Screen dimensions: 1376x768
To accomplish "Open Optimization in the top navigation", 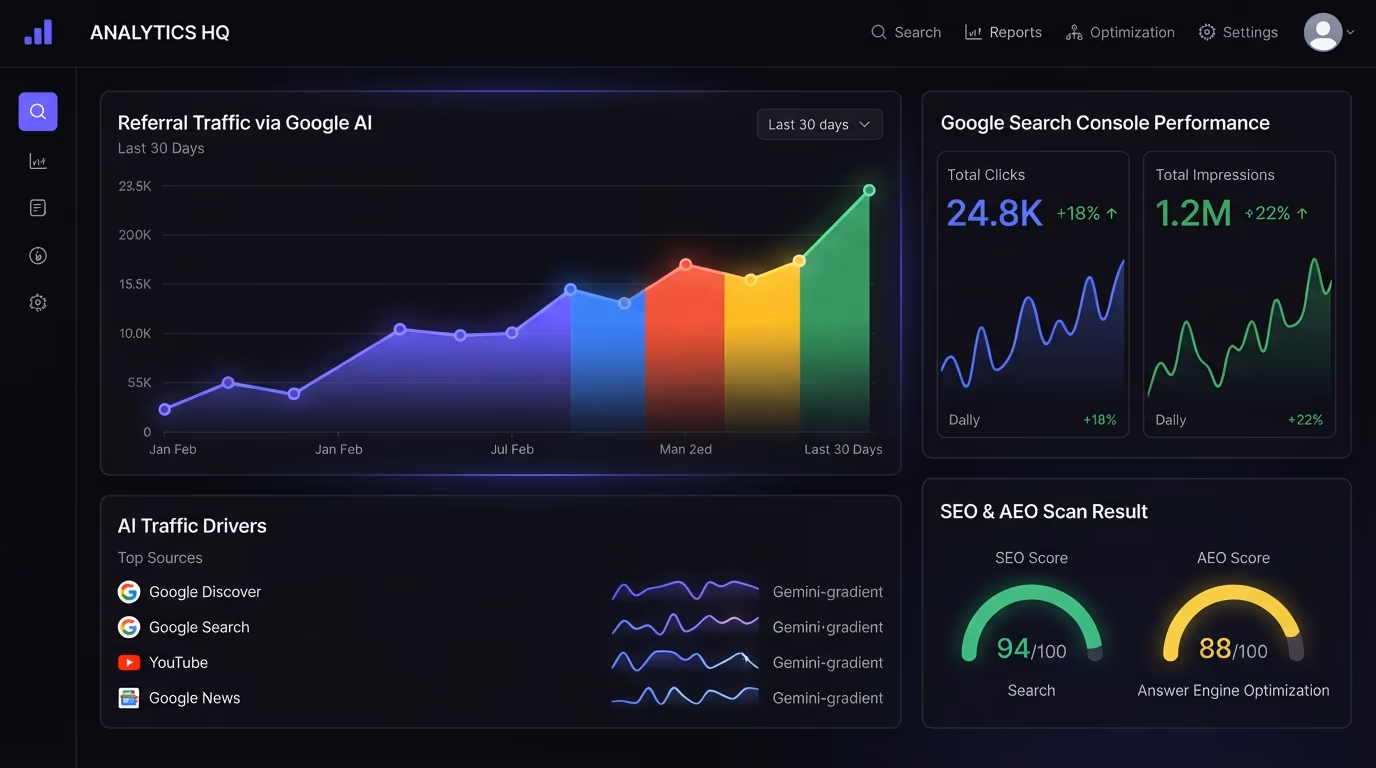I will coord(1120,32).
